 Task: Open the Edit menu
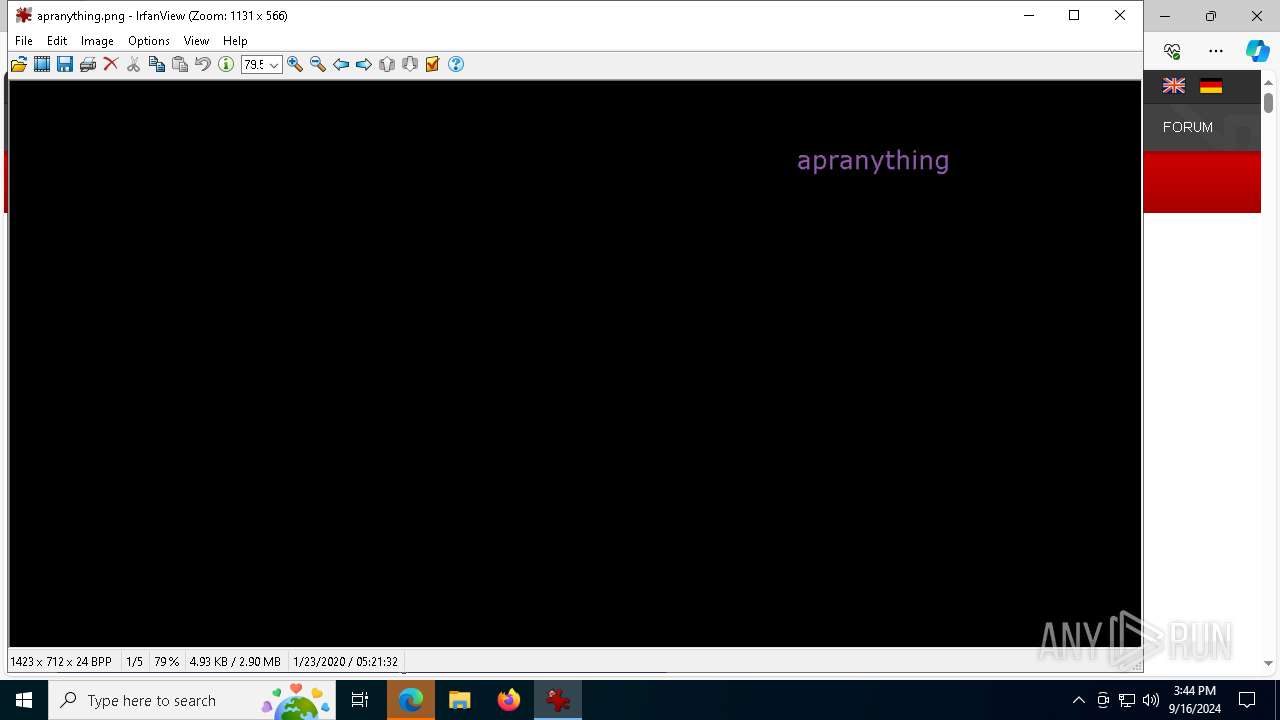[57, 41]
